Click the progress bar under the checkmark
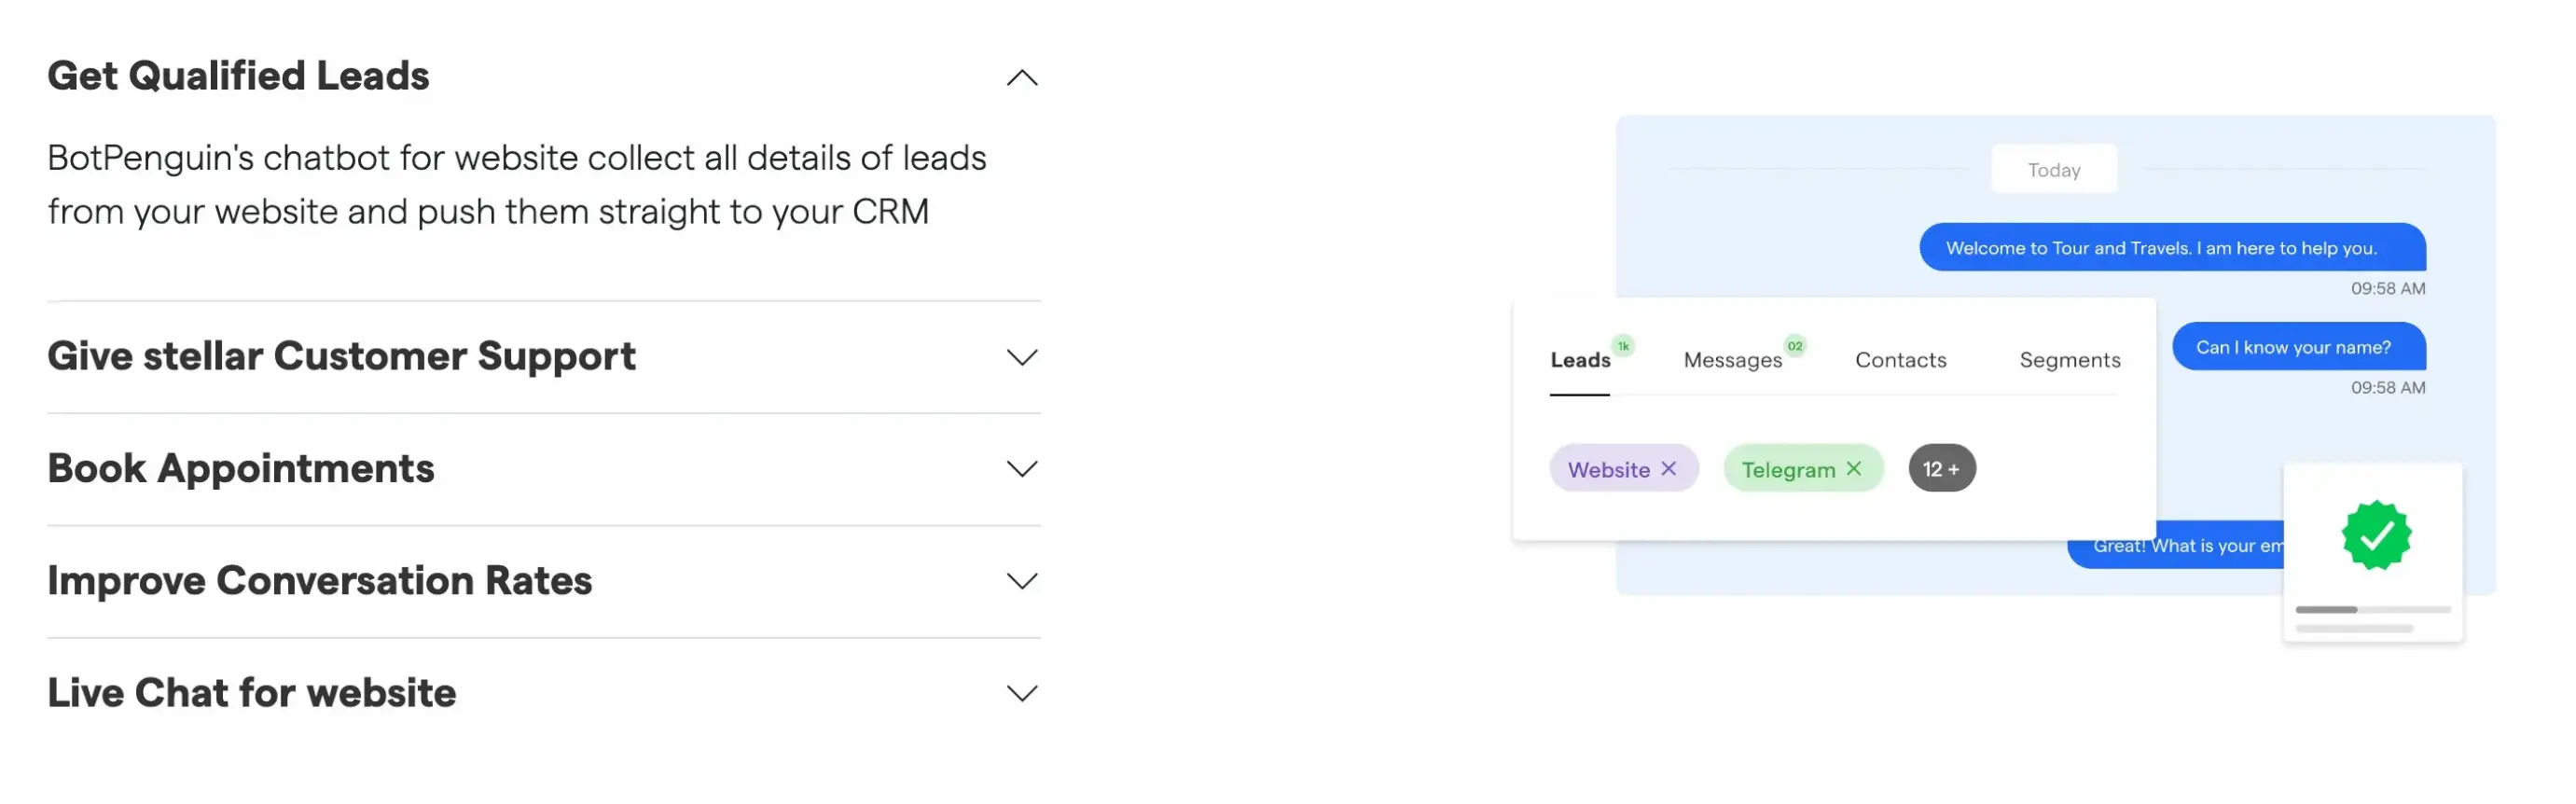 pyautogui.click(x=2372, y=609)
